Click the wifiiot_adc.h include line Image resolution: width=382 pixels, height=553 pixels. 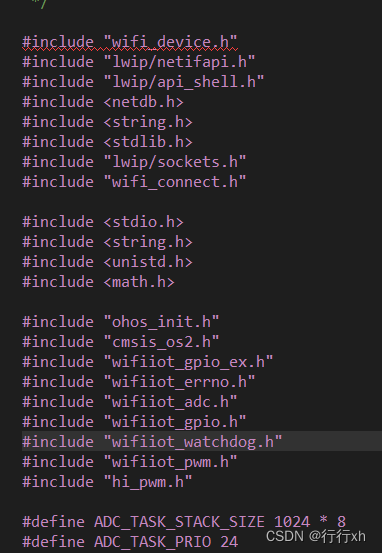point(130,402)
